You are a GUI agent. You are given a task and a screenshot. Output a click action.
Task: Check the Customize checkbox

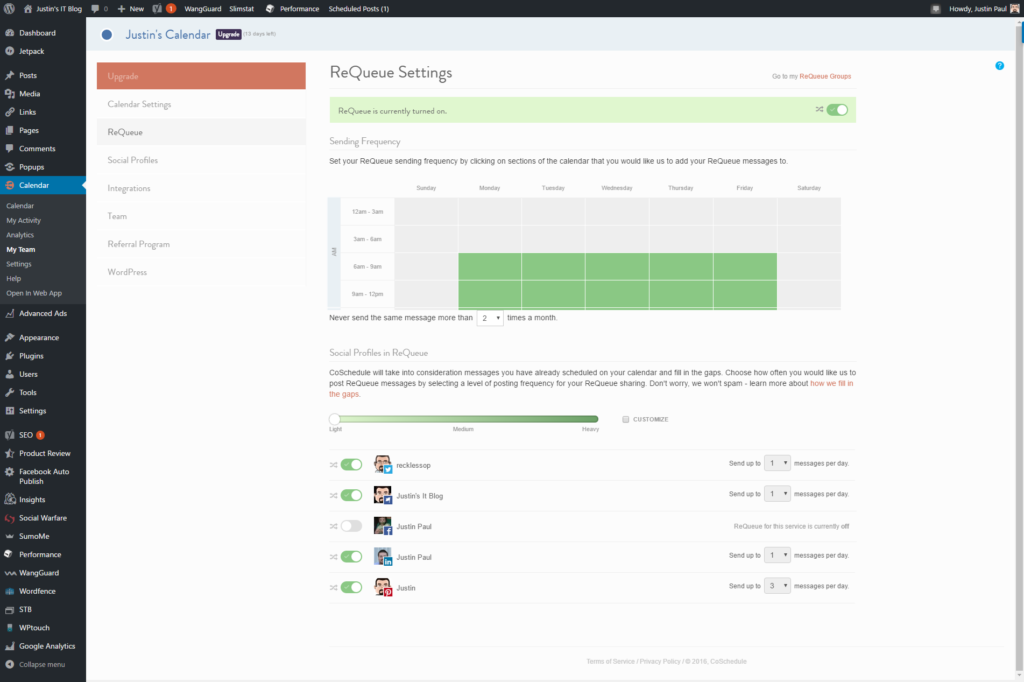click(x=626, y=419)
